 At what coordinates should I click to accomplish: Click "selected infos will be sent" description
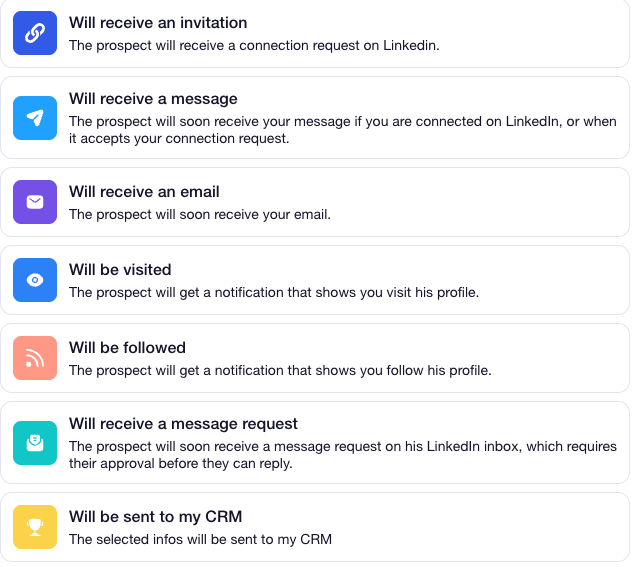tap(200, 539)
